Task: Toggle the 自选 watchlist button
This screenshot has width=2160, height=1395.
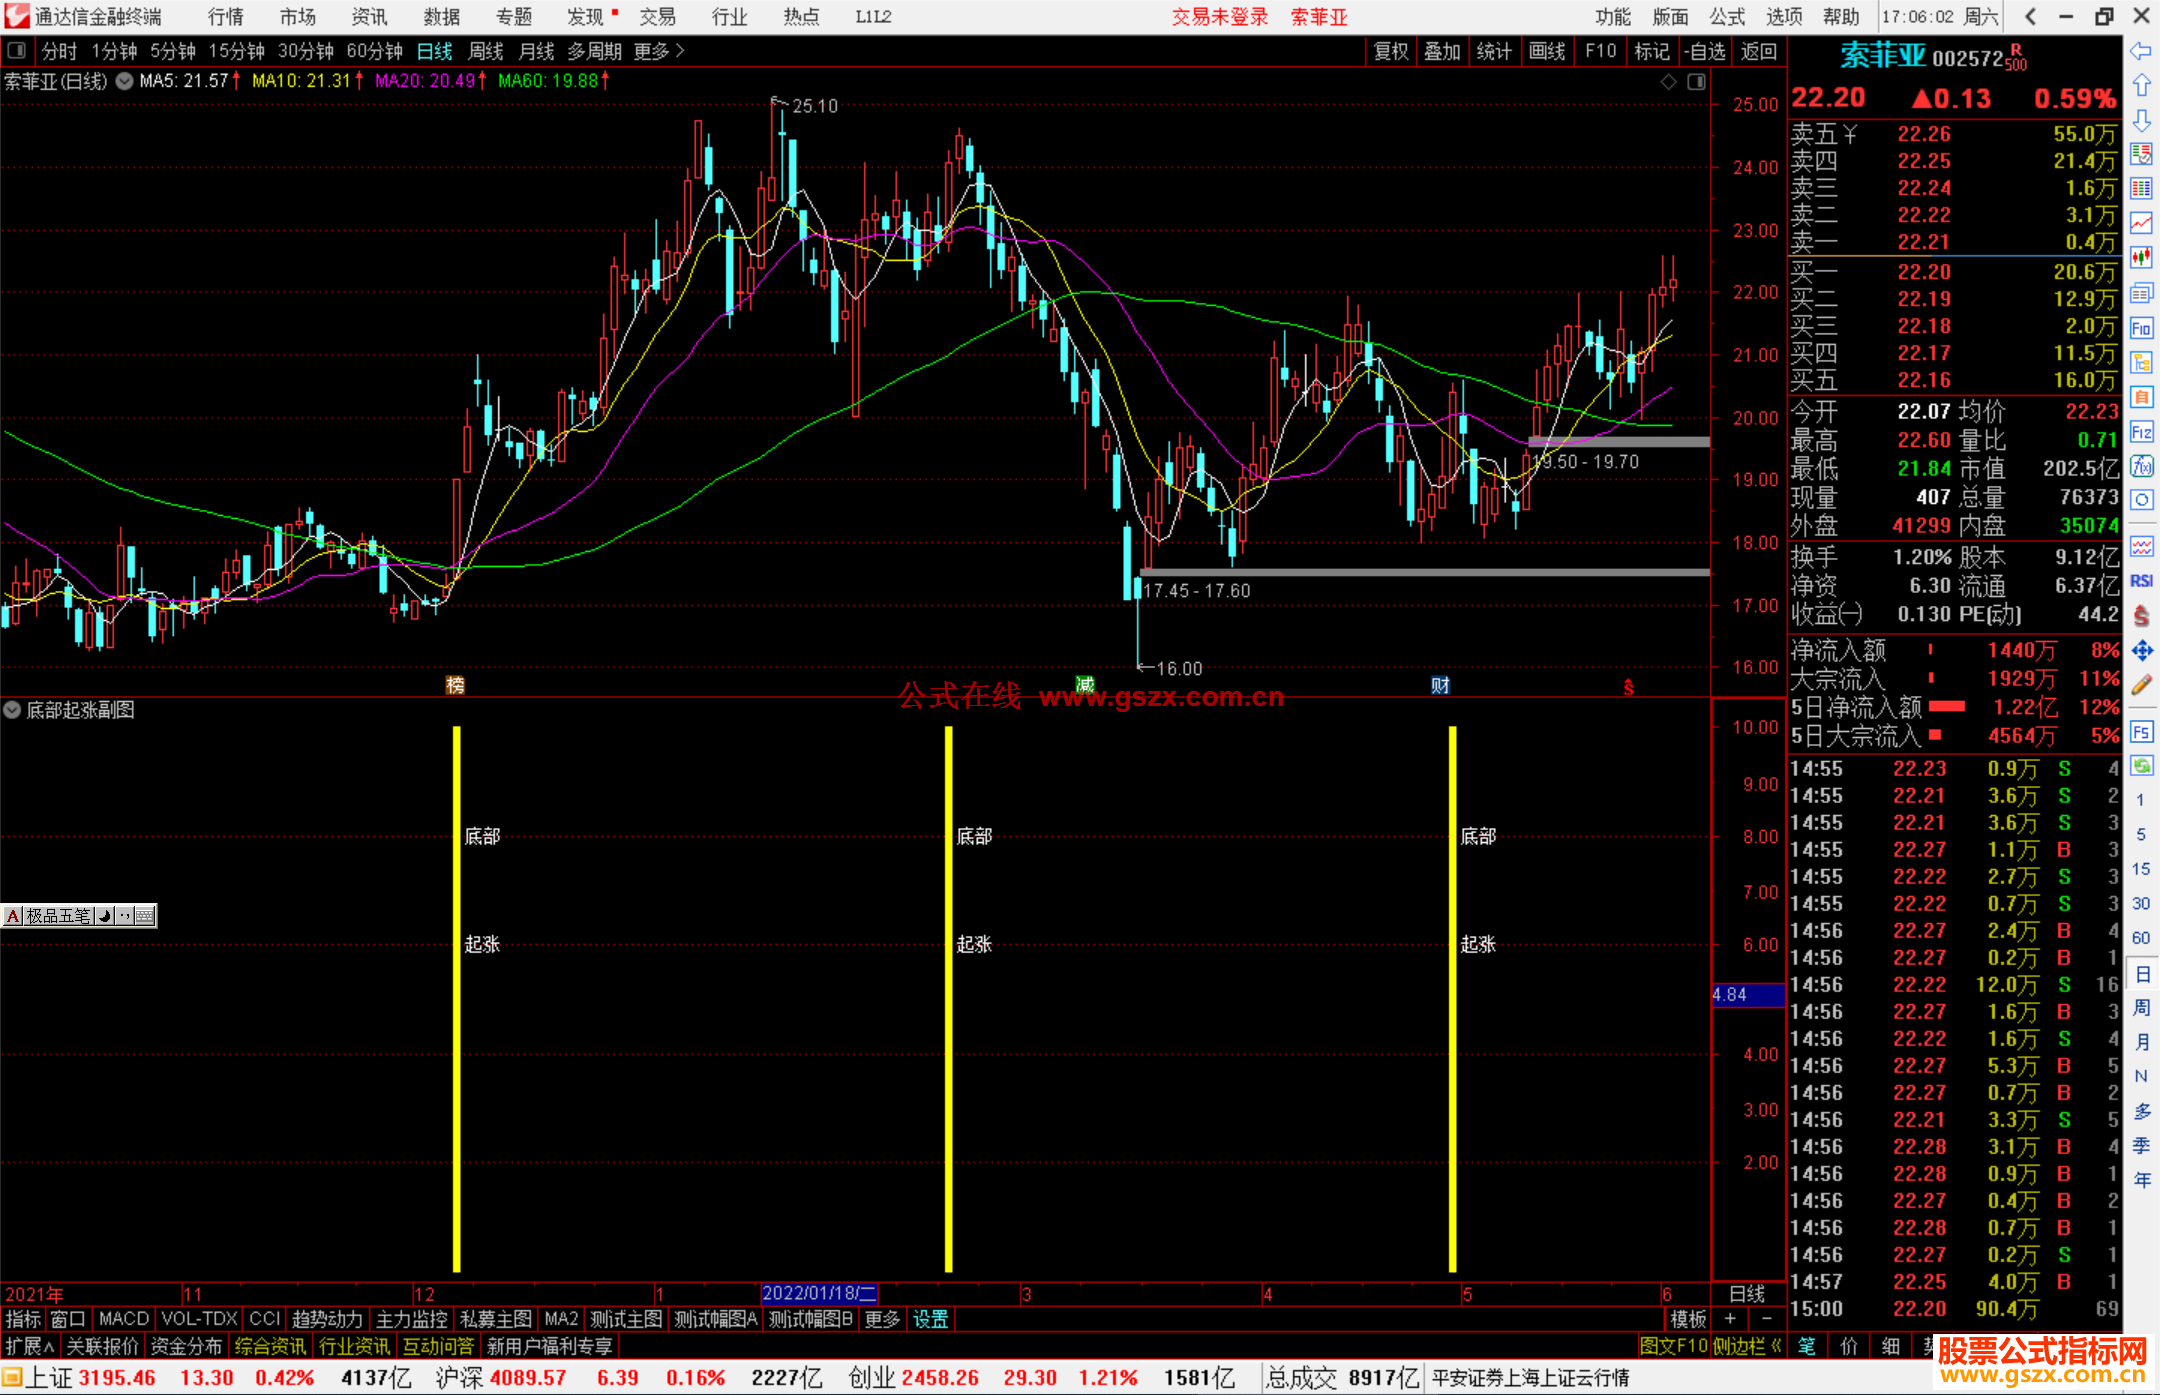Action: (x=1704, y=51)
